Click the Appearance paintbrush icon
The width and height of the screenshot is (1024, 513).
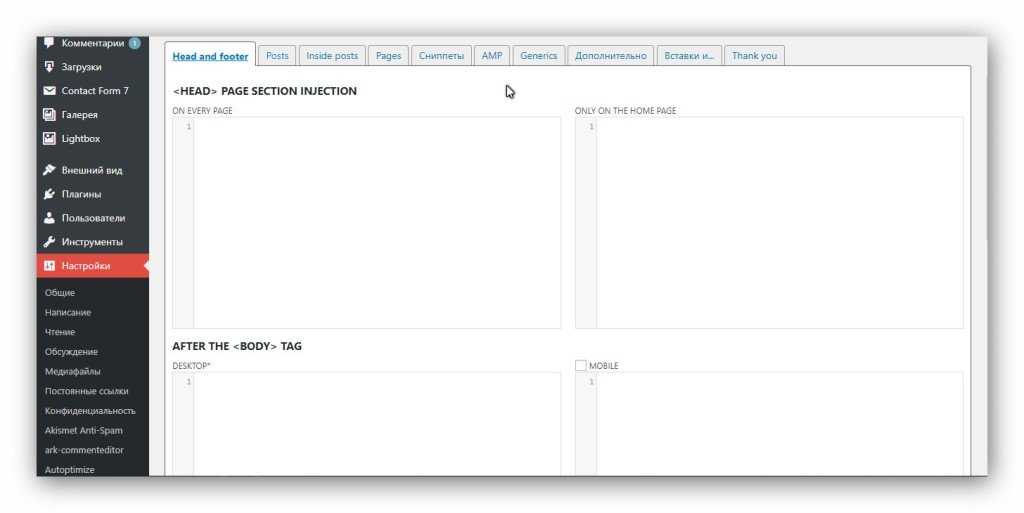(x=49, y=170)
